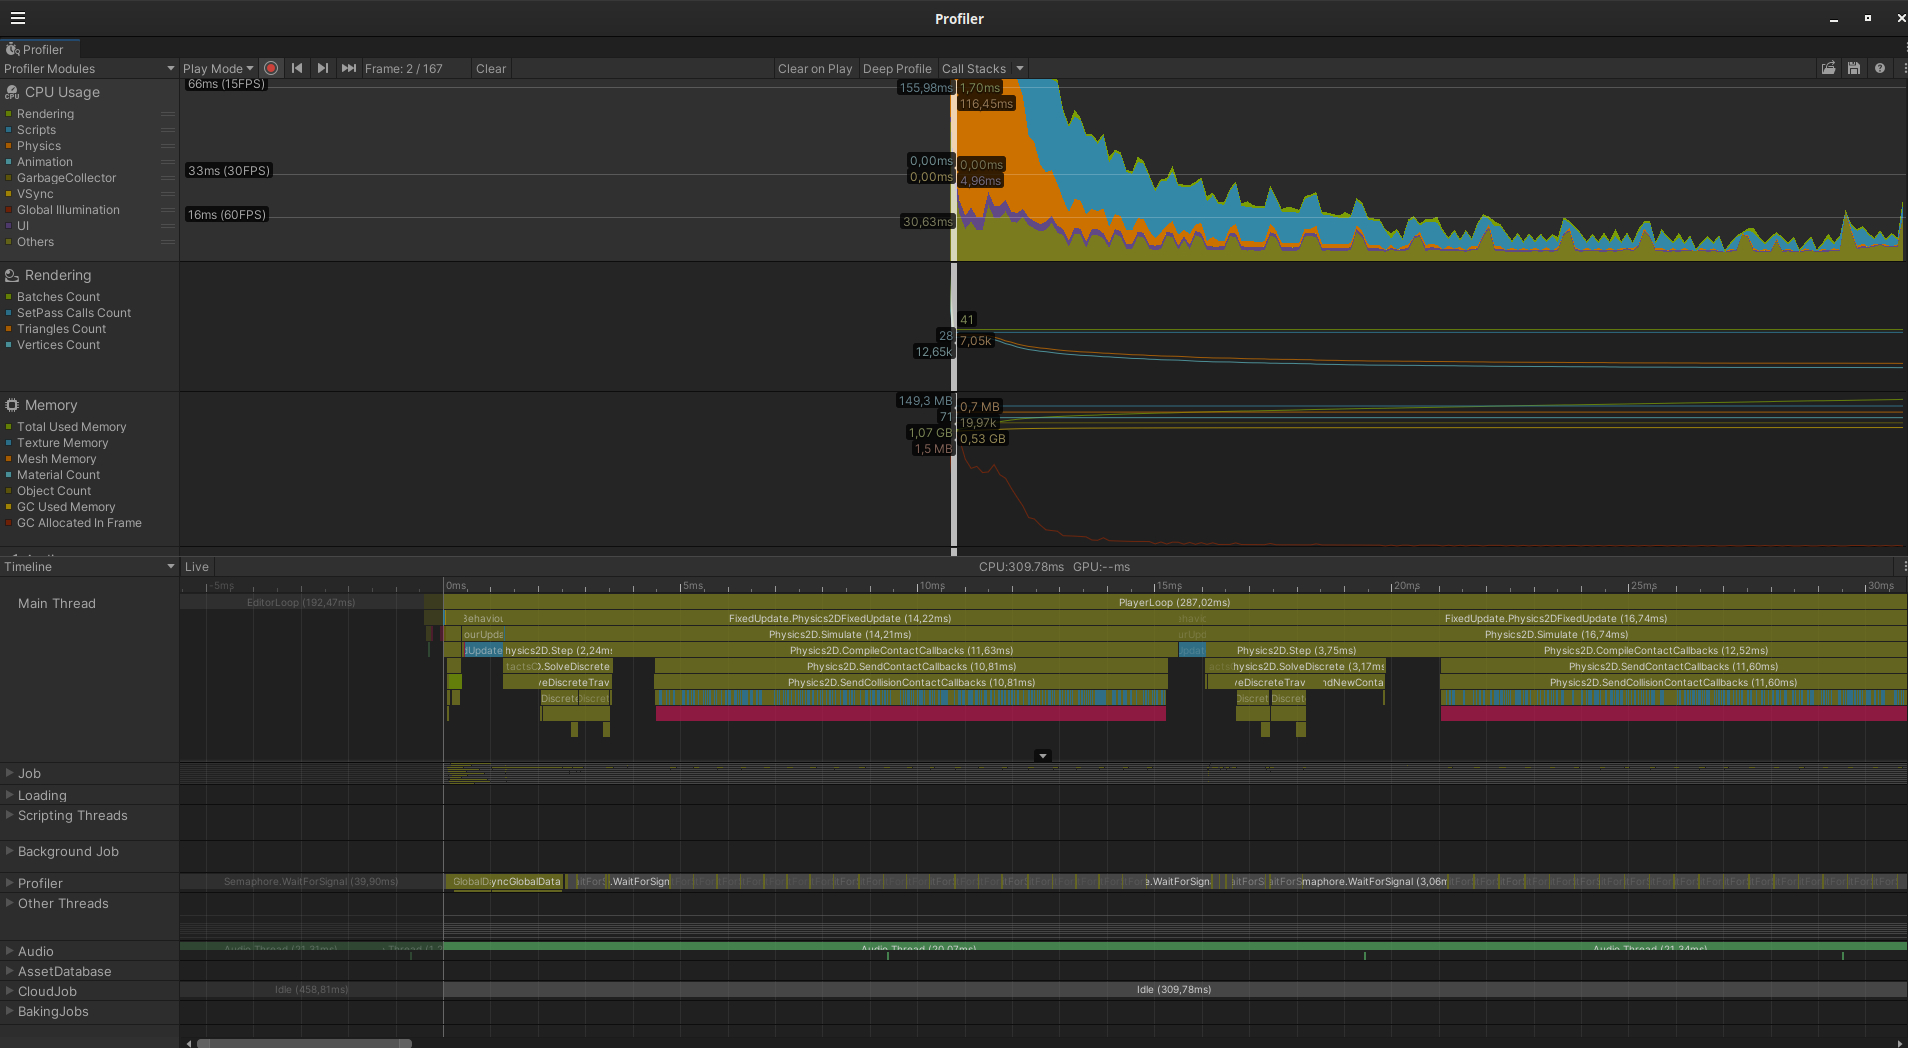1908x1048 pixels.
Task: Click the 15ms mark on the timeline ruler
Action: tap(1168, 586)
